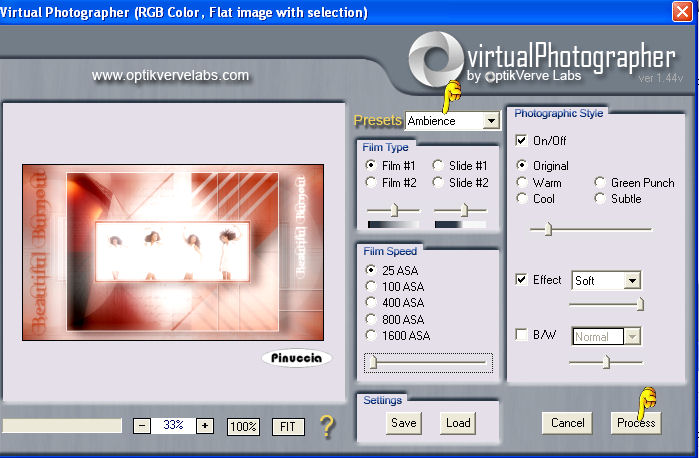Select the Slide #2 radio button
Screen dimensions: 699x458
pos(438,182)
